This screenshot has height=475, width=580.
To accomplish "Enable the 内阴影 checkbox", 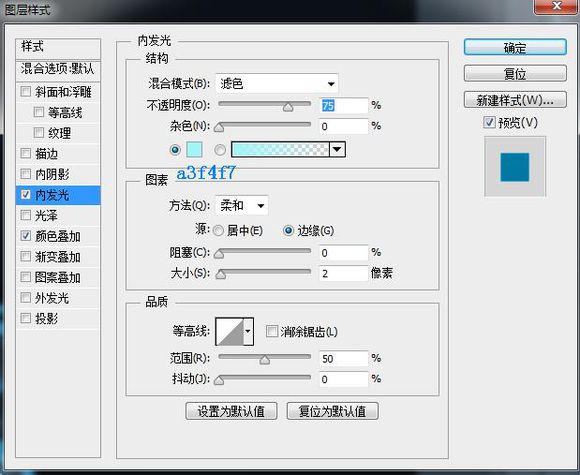I will [x=26, y=174].
